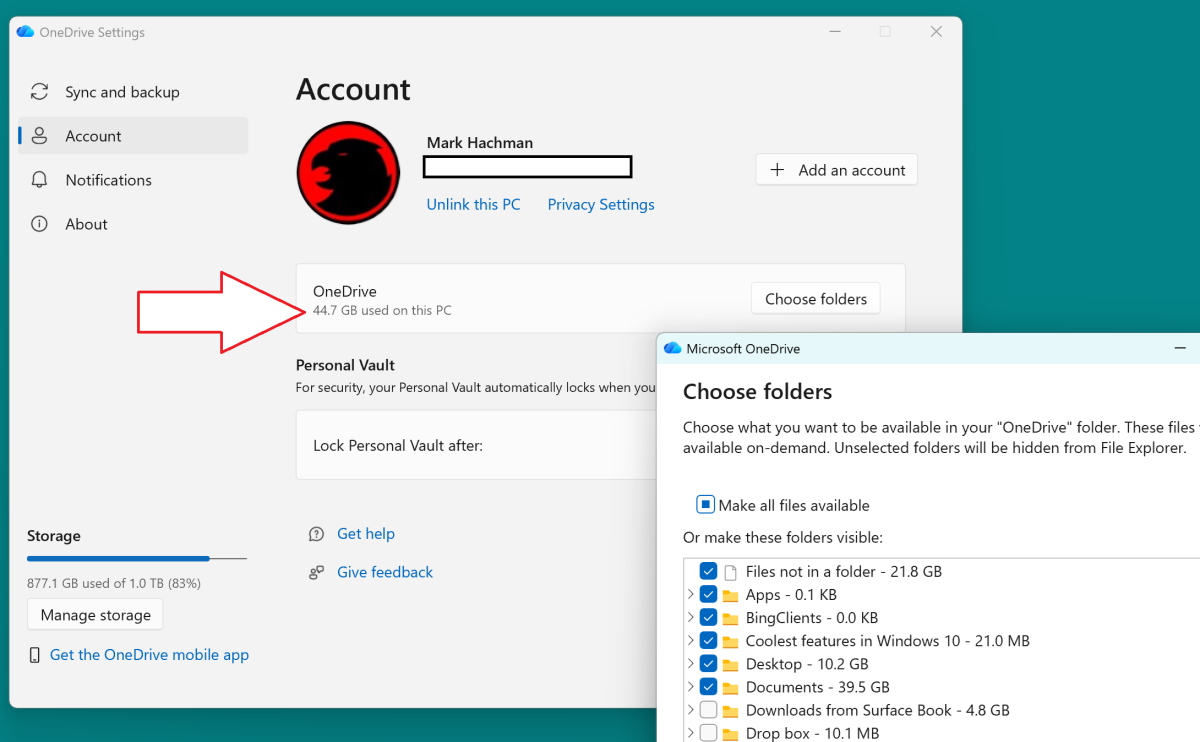Click the Get help question mark icon
The height and width of the screenshot is (742, 1200).
317,534
